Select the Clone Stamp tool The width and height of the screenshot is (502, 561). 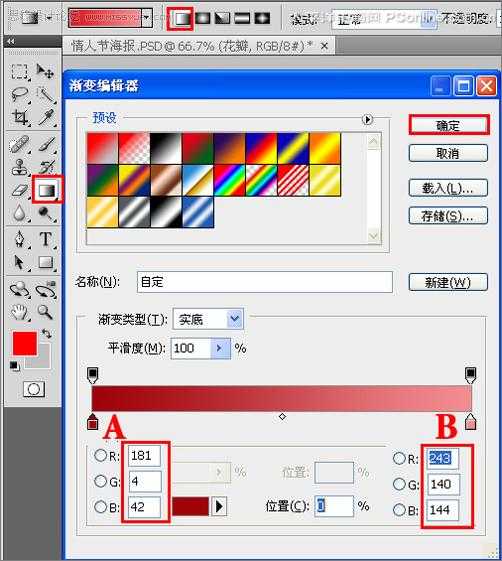coord(19,167)
